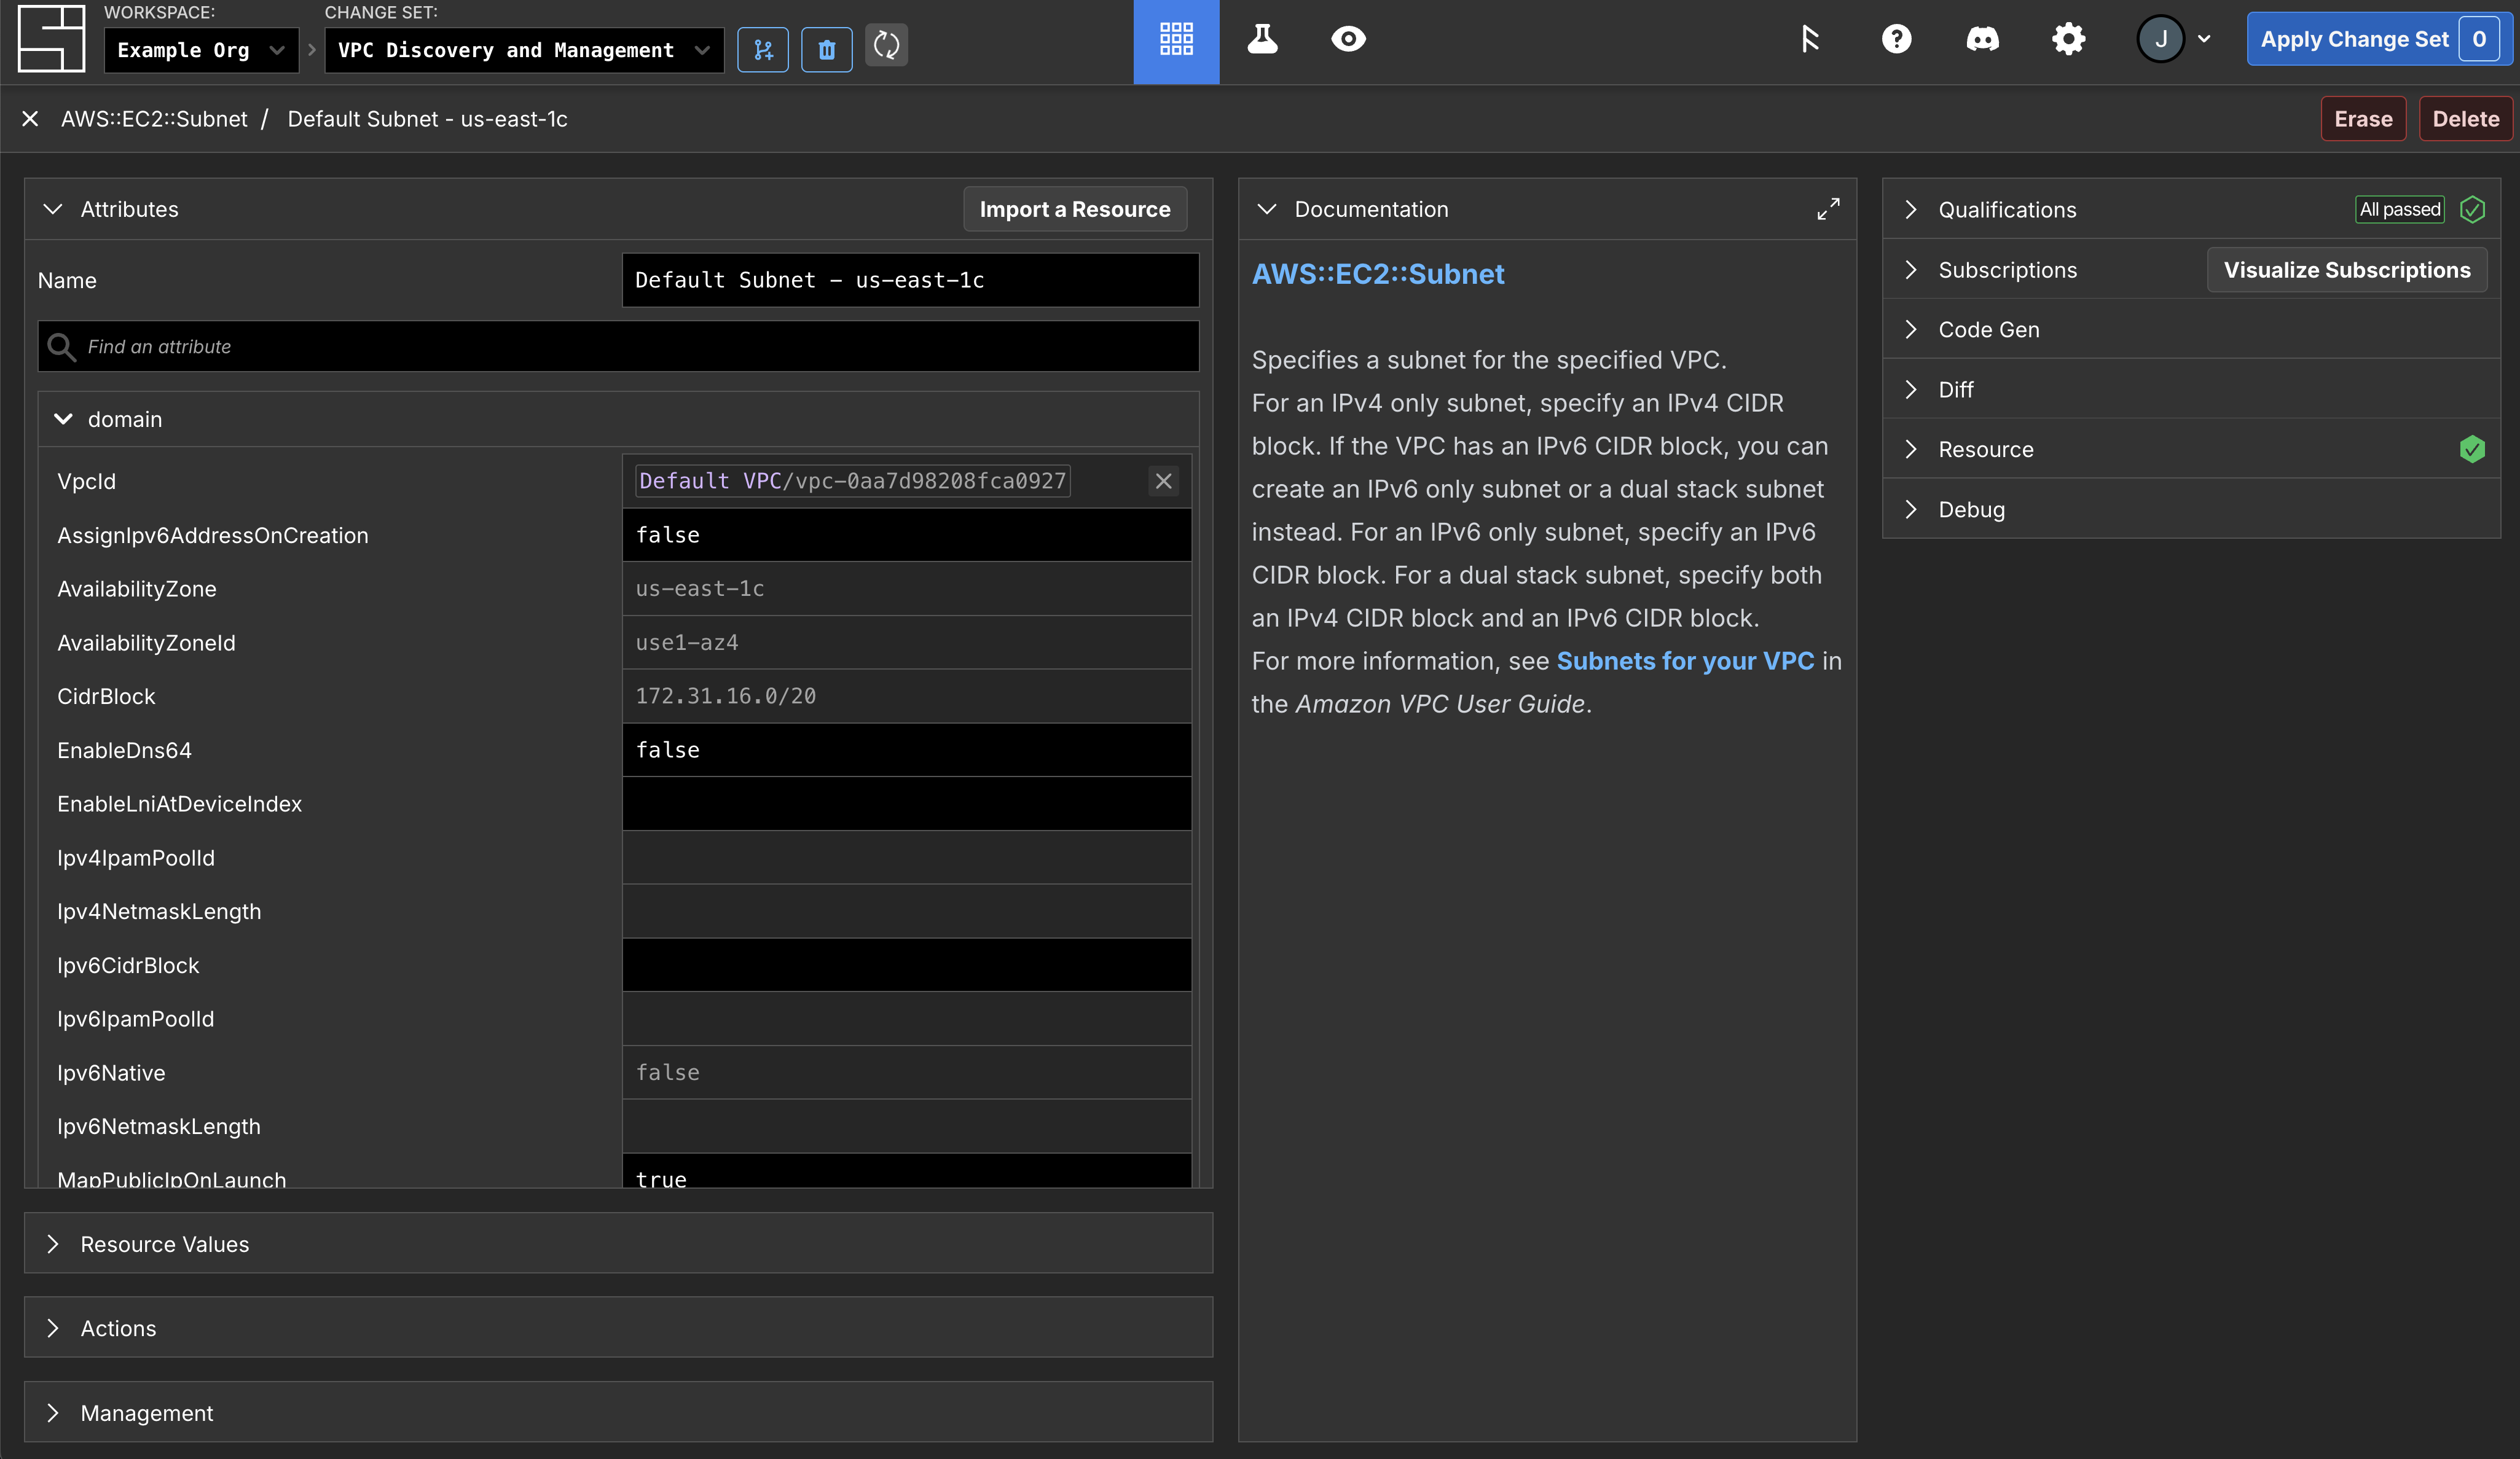Click the cursor pointer icon in top bar

[1810, 40]
